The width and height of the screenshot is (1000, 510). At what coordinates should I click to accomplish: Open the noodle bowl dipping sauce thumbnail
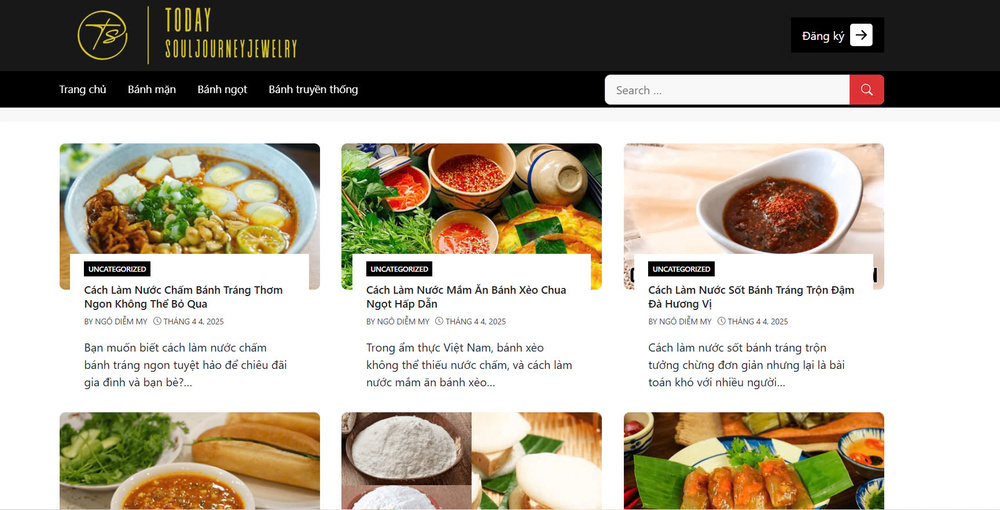(189, 199)
